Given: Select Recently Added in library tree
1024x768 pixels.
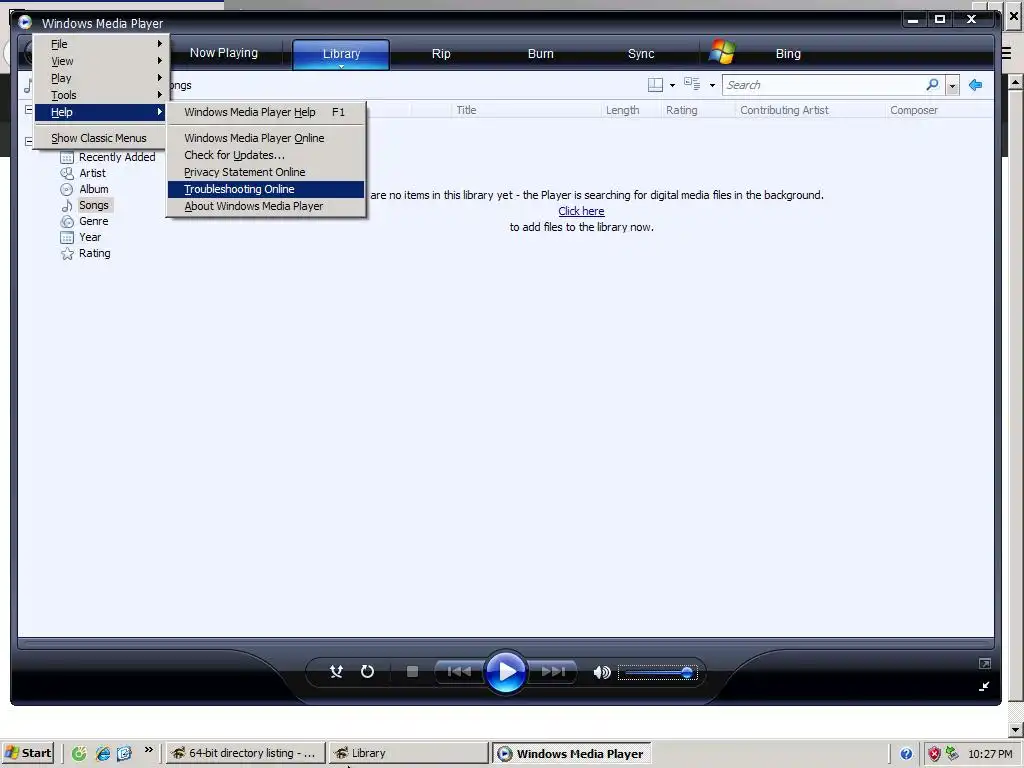Looking at the screenshot, I should click(x=117, y=157).
